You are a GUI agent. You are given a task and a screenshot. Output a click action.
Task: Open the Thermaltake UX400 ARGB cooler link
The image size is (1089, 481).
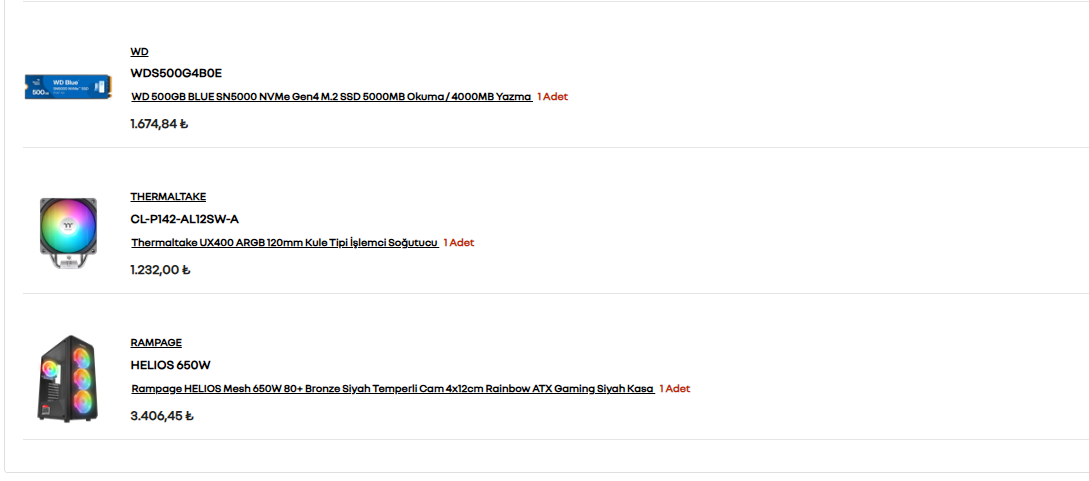(x=285, y=242)
